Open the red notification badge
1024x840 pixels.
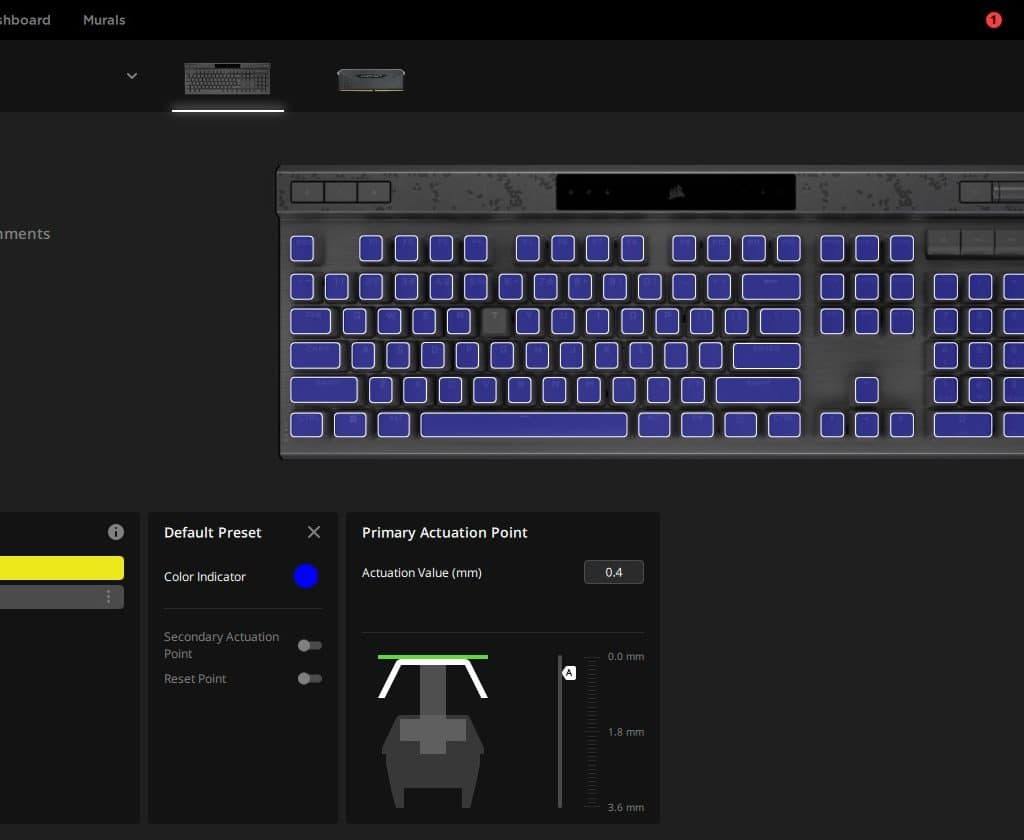coord(993,20)
